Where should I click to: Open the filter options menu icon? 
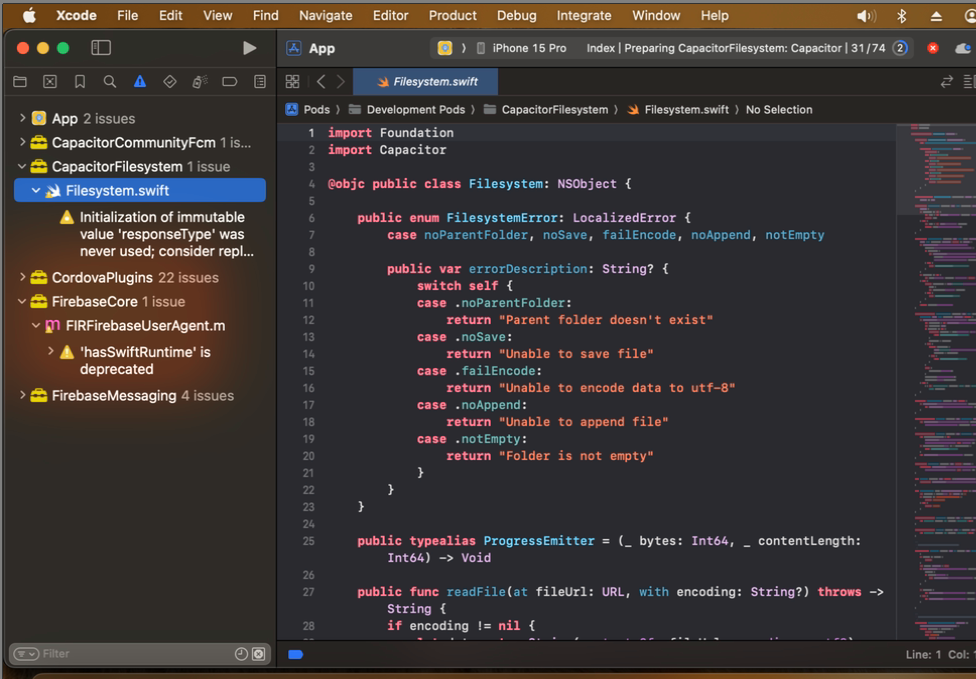coord(26,653)
